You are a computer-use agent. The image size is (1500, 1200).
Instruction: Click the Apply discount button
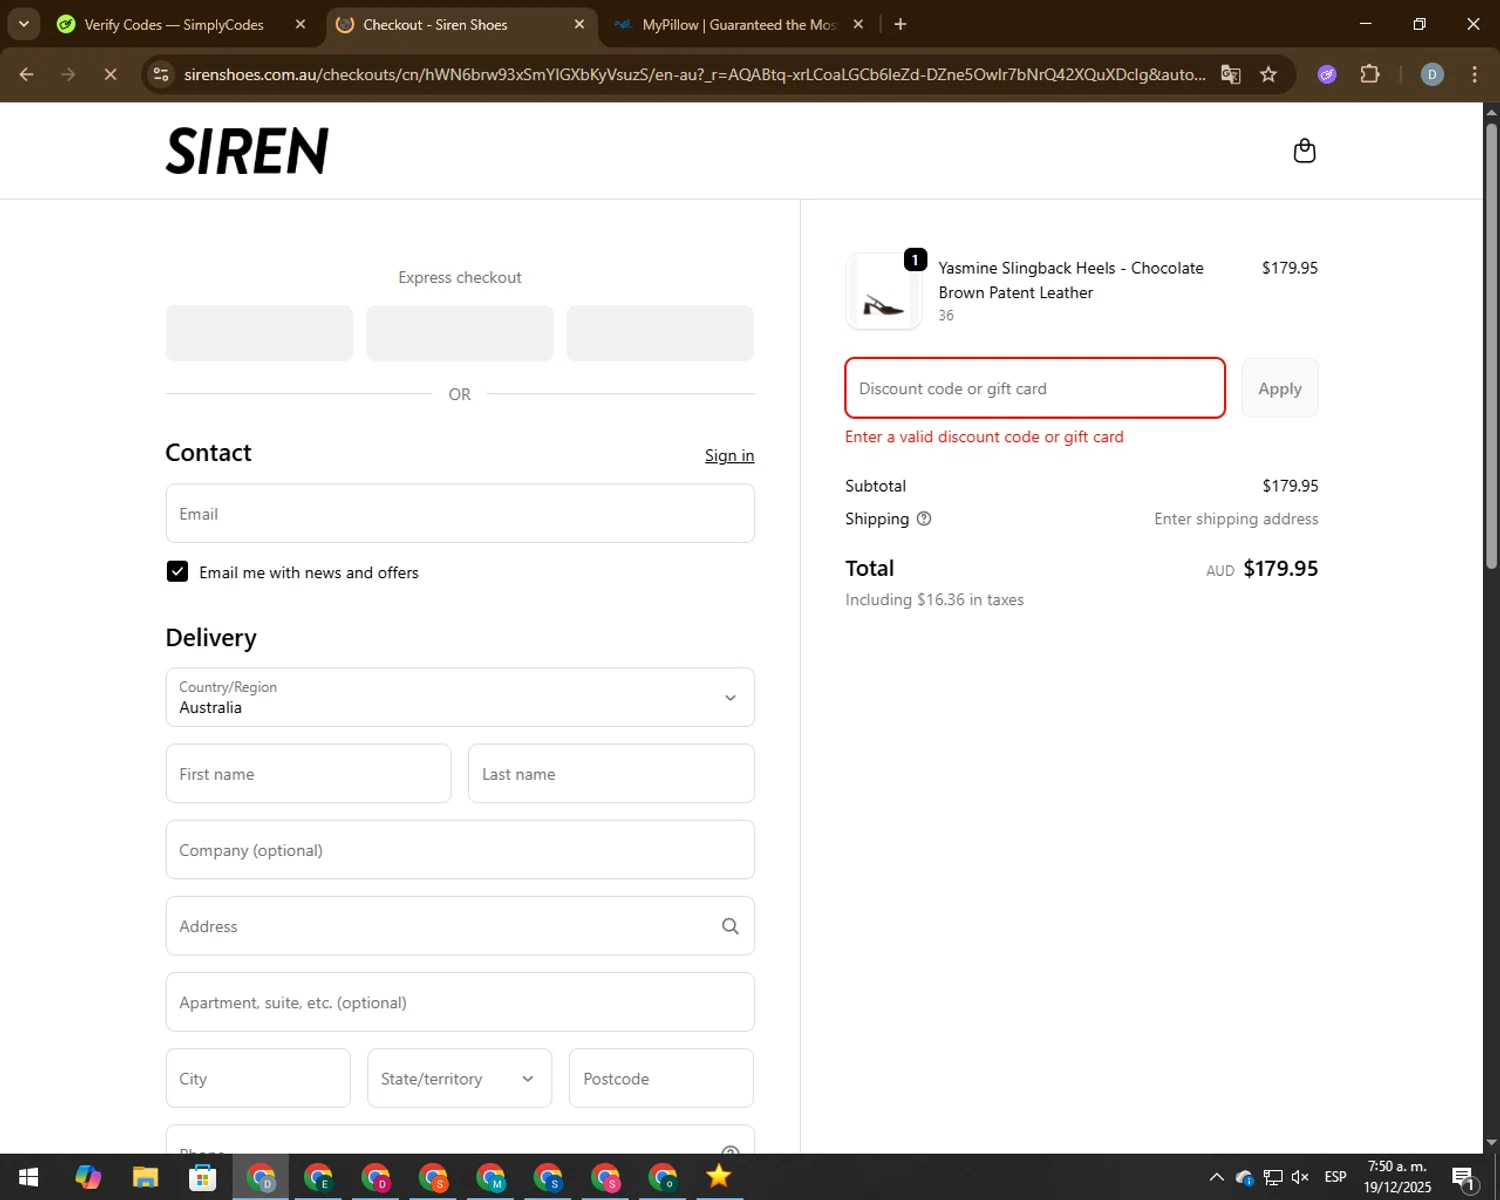pyautogui.click(x=1279, y=388)
